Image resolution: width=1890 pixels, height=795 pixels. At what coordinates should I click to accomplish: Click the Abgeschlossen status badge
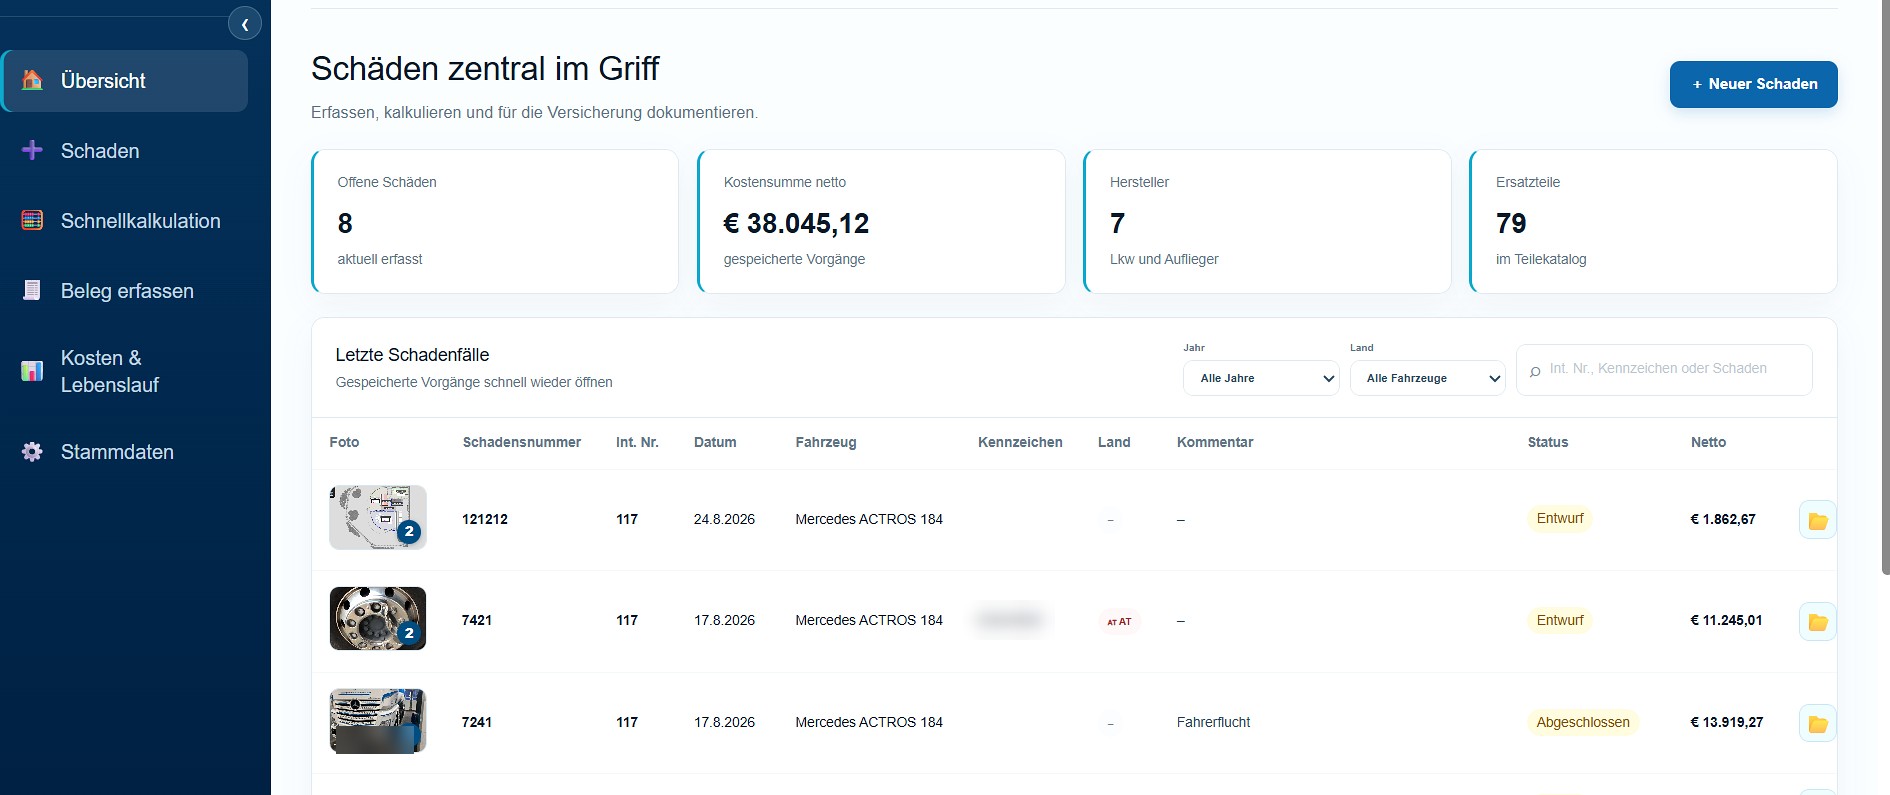coord(1583,722)
